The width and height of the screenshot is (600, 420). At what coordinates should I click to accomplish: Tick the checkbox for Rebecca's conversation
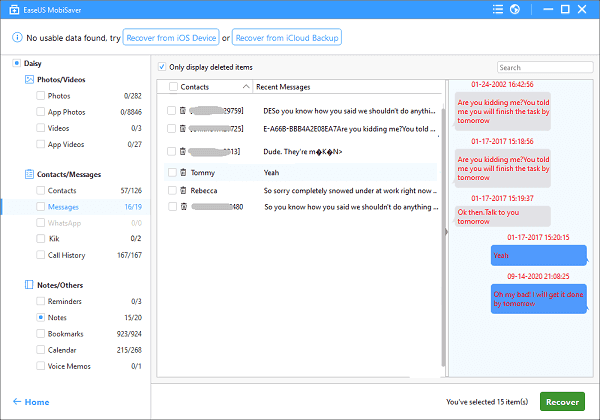(x=171, y=189)
